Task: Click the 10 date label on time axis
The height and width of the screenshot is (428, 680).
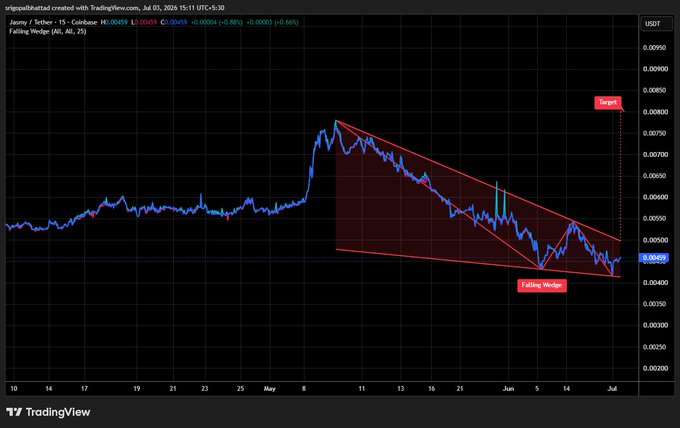Action: pos(14,389)
